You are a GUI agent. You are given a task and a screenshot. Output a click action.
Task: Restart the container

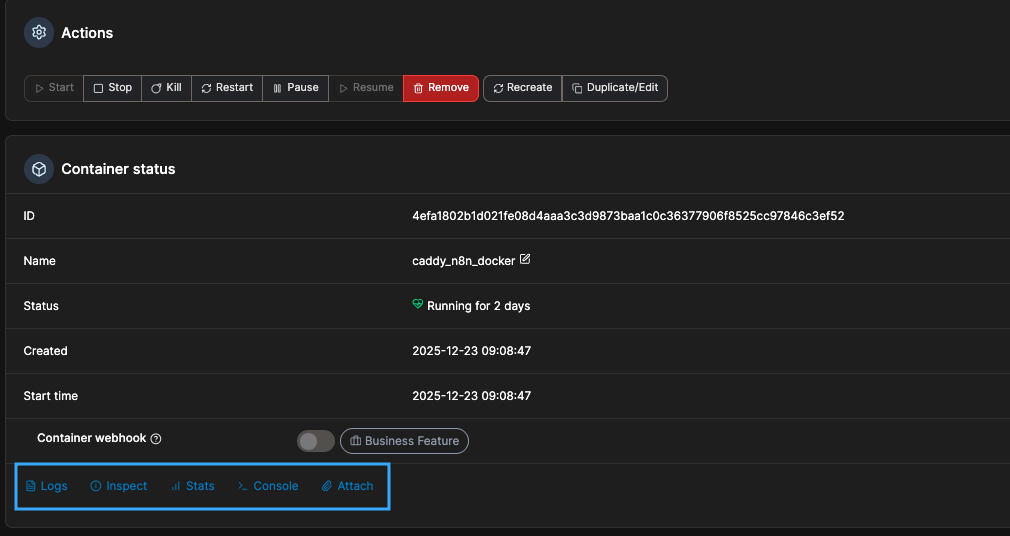227,88
